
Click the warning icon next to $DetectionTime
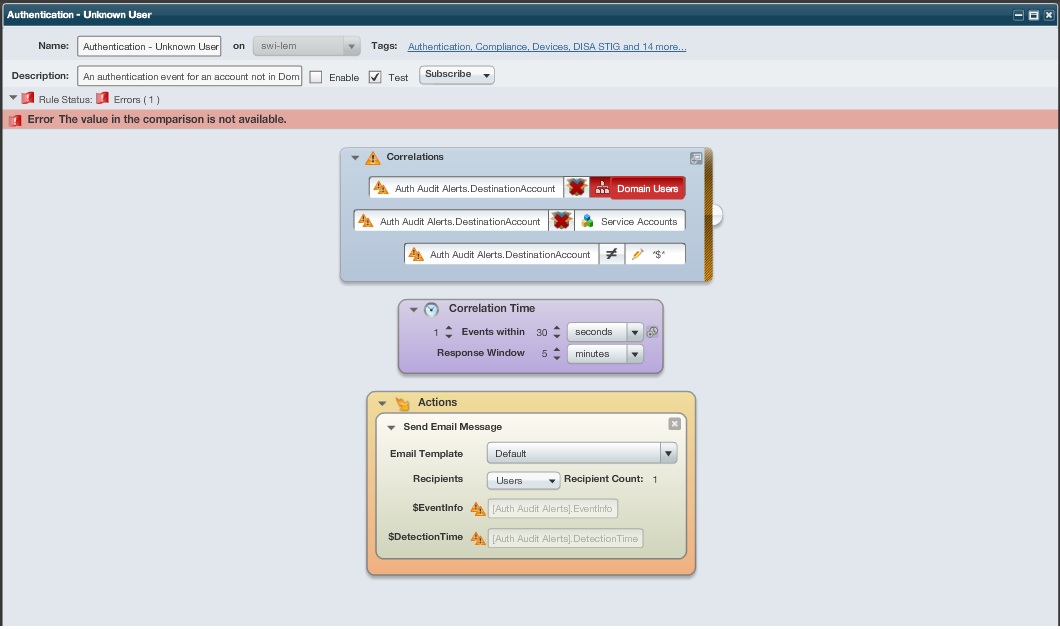coord(478,538)
